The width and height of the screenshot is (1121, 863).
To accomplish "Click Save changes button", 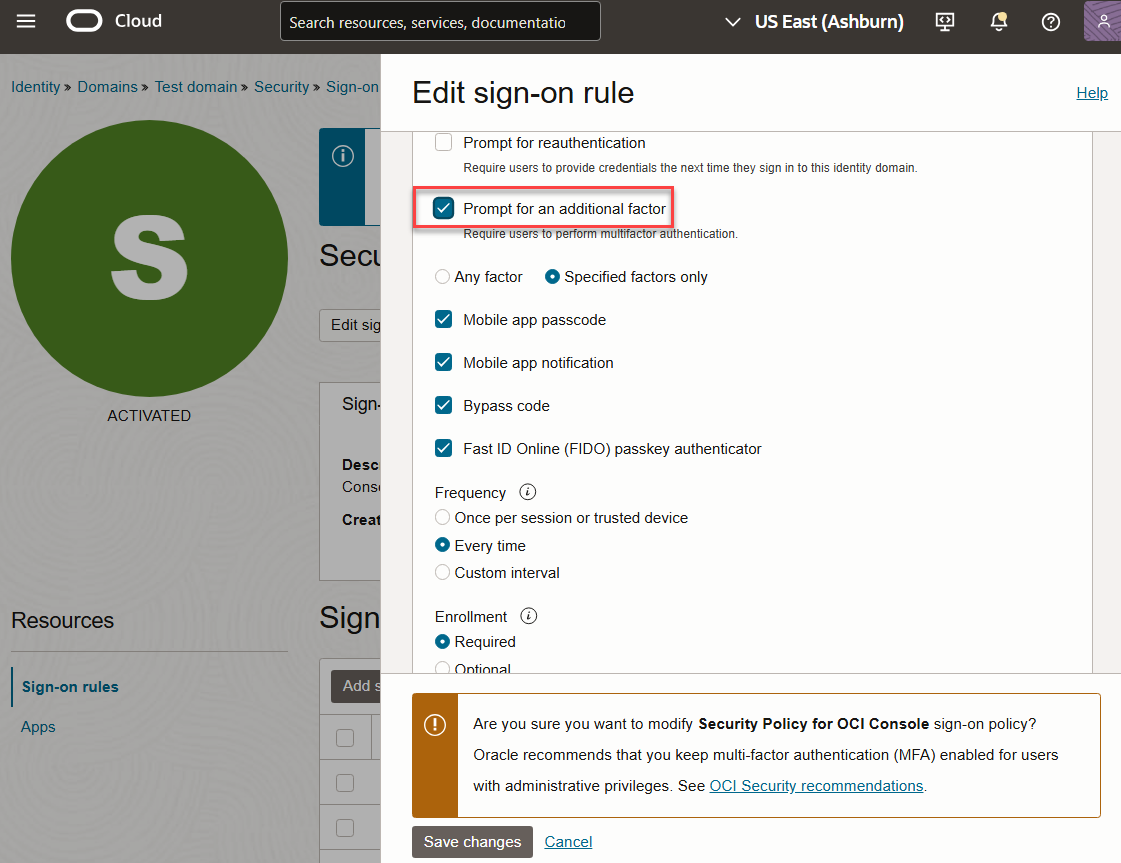I will 472,842.
